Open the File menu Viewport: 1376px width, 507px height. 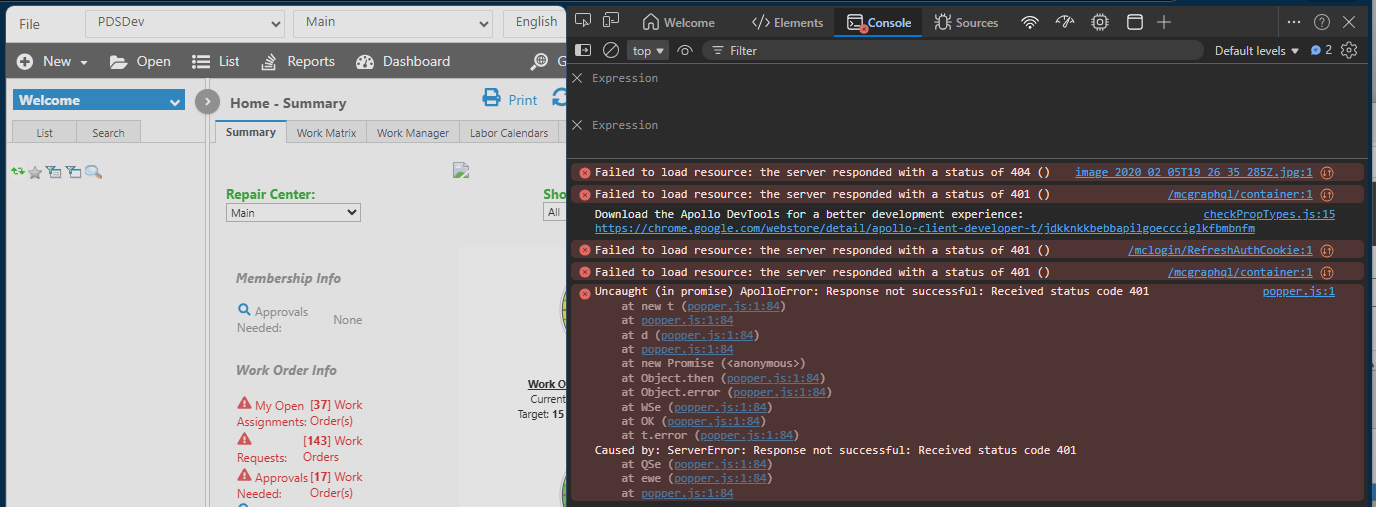[x=29, y=24]
